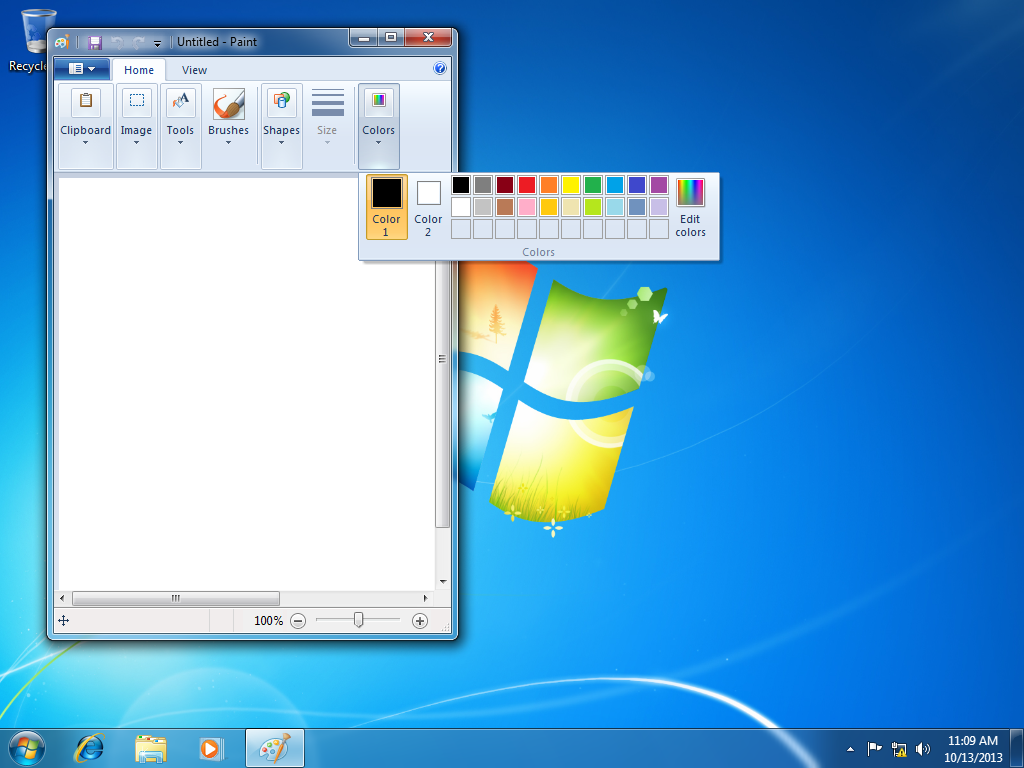1024x768 pixels.
Task: Open Paint Help question mark icon
Action: pos(440,68)
